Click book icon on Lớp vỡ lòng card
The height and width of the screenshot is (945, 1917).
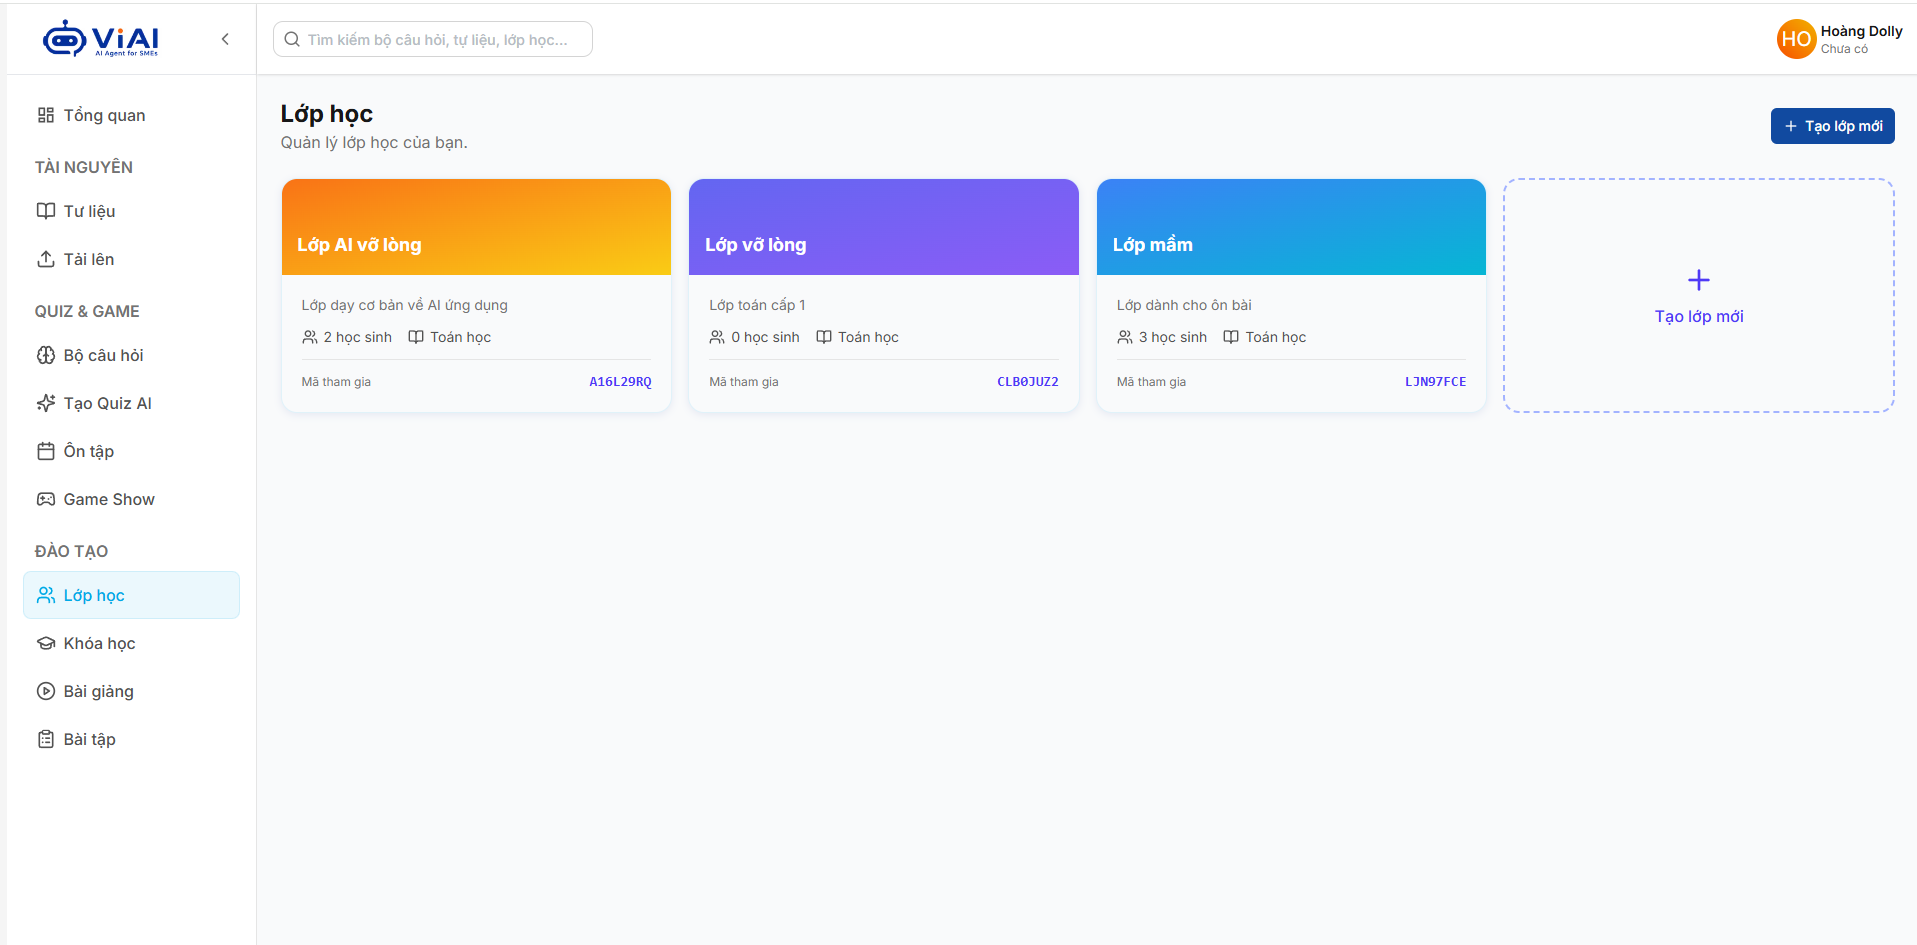[824, 337]
